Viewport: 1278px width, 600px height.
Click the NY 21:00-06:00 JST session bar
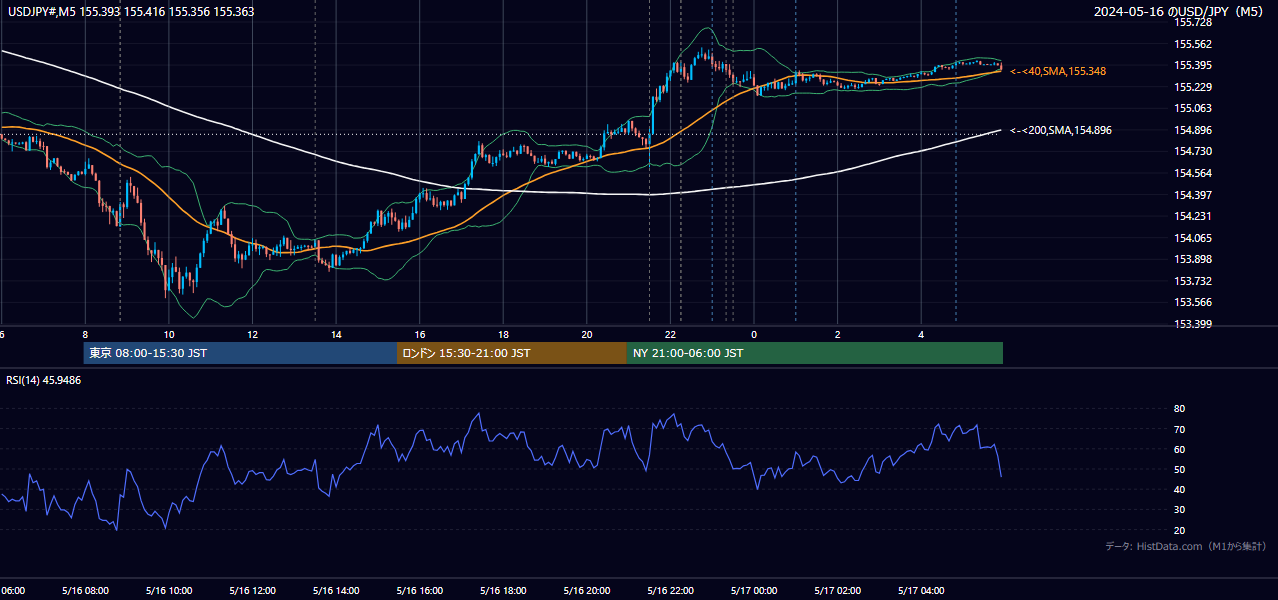point(815,353)
